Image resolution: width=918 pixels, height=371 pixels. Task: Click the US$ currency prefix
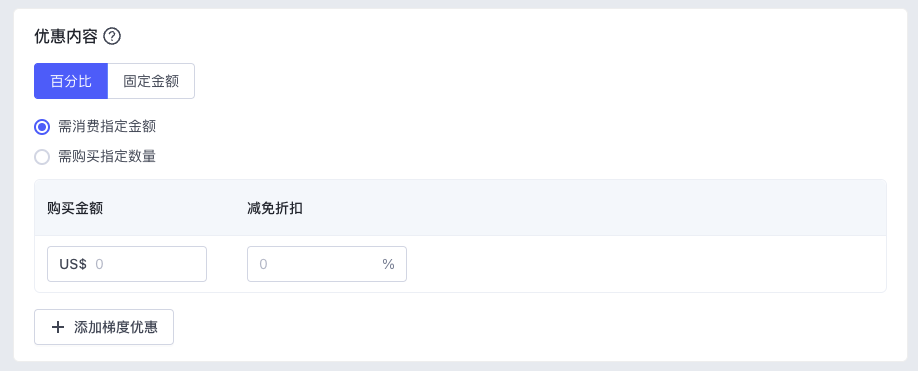point(73,264)
